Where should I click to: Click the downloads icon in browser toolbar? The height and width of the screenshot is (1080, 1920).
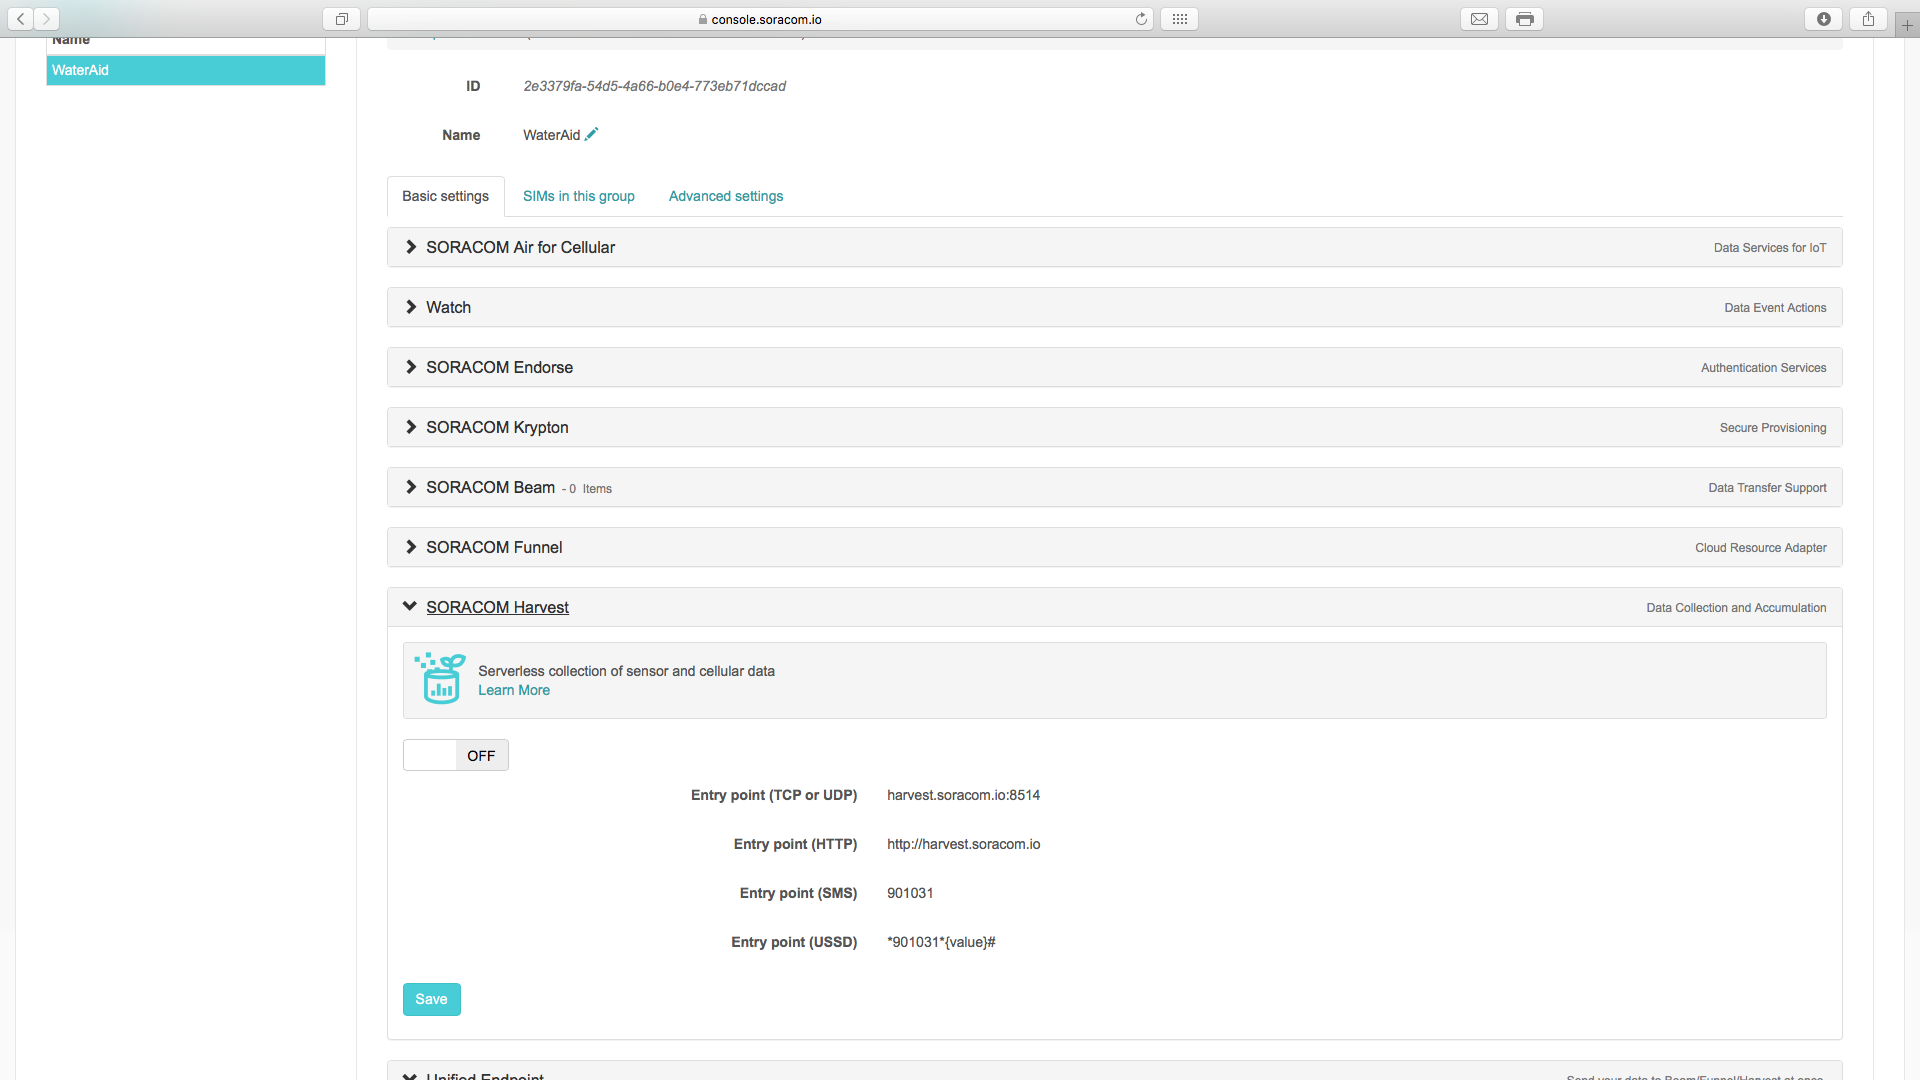point(1824,19)
